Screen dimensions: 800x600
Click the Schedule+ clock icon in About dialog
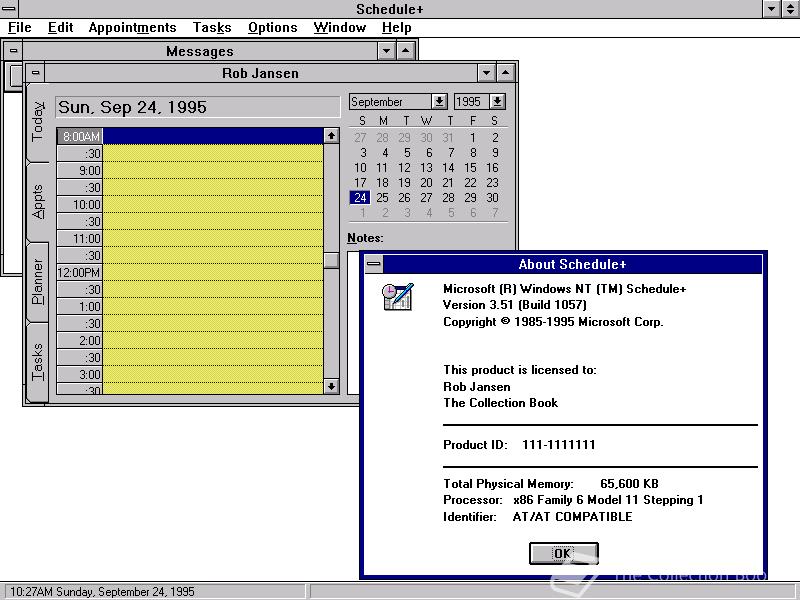tap(397, 296)
